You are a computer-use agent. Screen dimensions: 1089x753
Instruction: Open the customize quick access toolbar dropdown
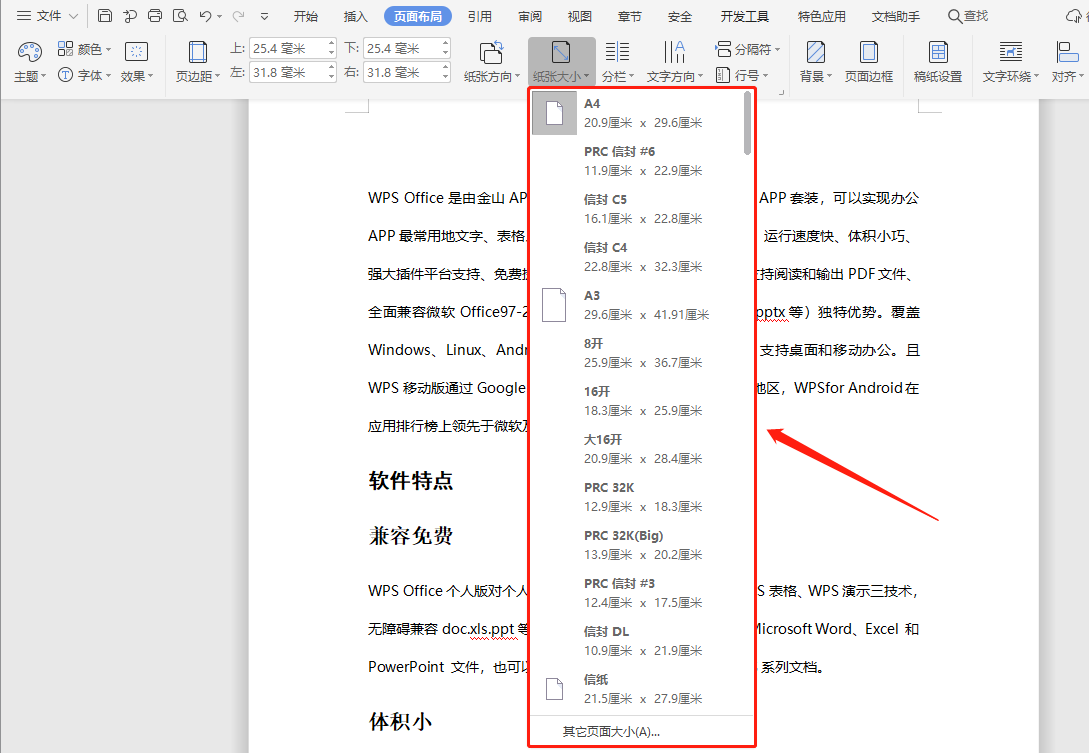tap(264, 16)
